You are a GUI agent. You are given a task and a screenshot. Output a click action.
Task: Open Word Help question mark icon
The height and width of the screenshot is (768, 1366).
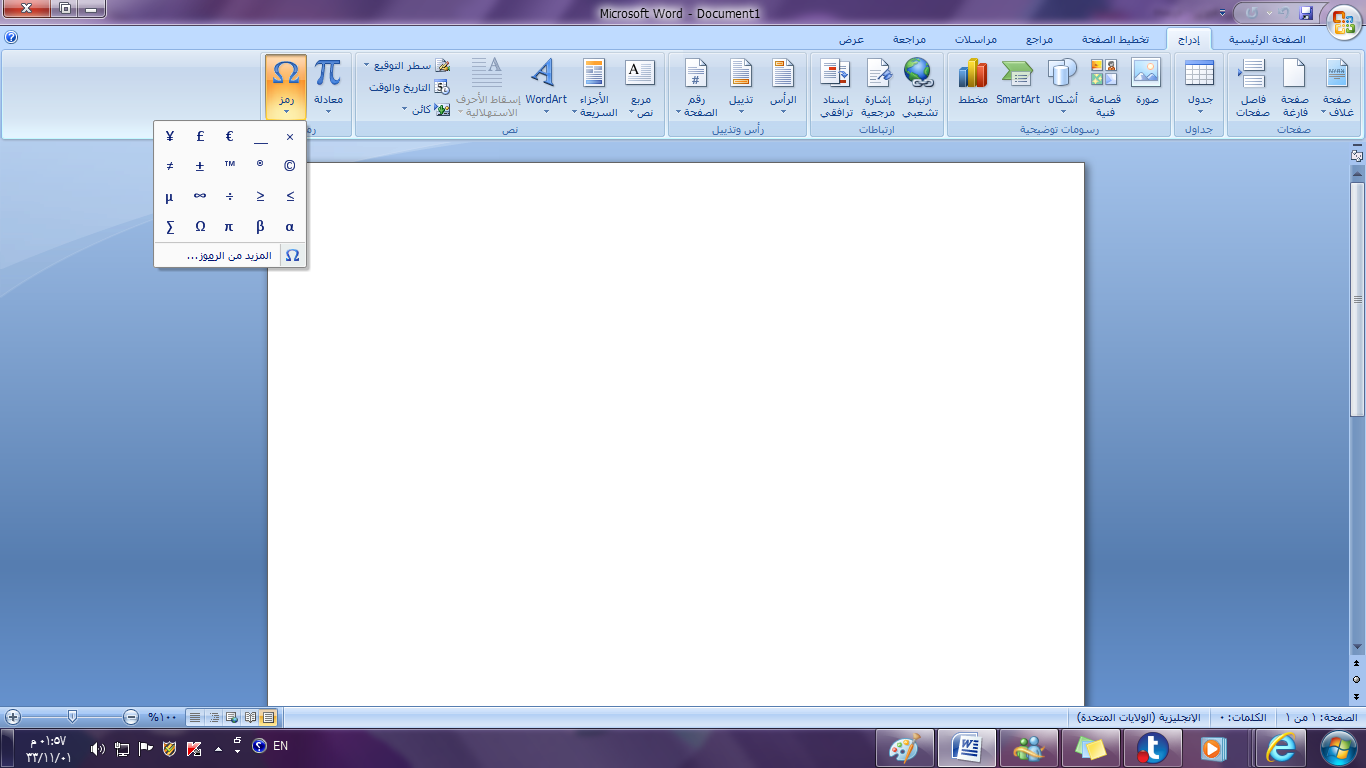click(x=11, y=38)
